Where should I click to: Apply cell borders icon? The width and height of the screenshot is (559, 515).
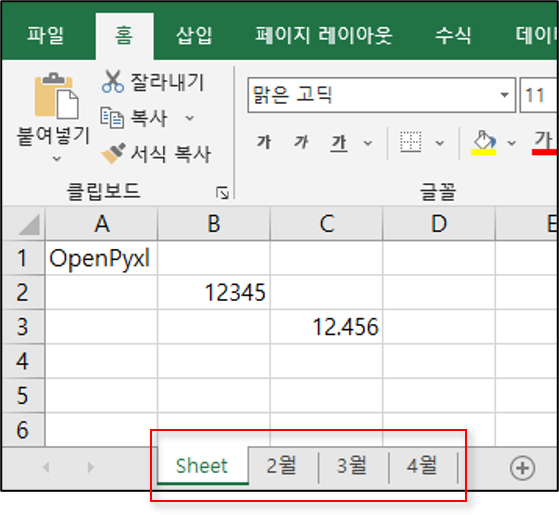click(x=411, y=142)
